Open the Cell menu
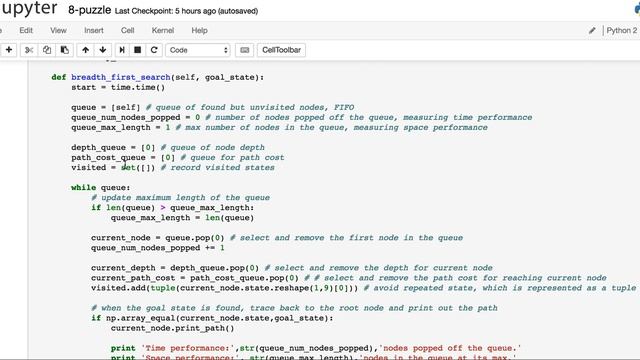The width and height of the screenshot is (640, 360). [x=127, y=31]
